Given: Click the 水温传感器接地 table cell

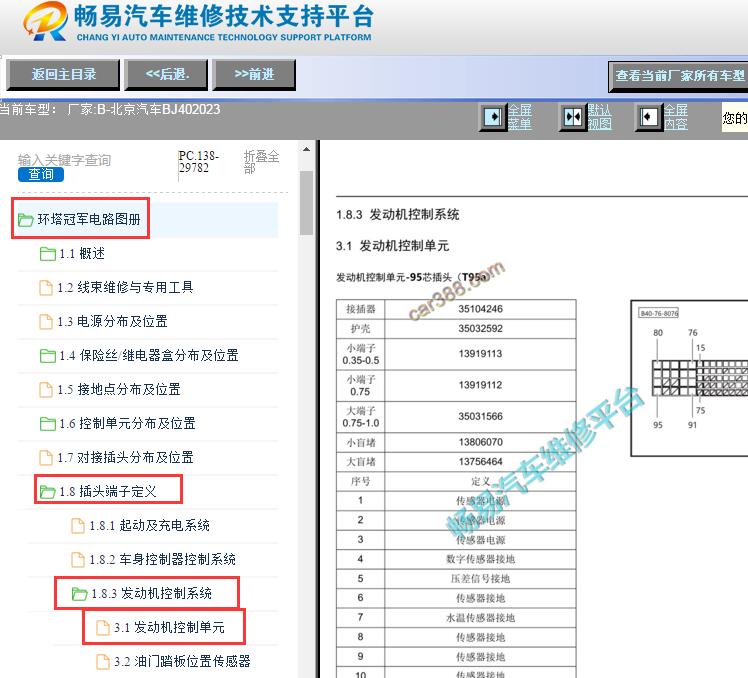Looking at the screenshot, I should coord(480,618).
